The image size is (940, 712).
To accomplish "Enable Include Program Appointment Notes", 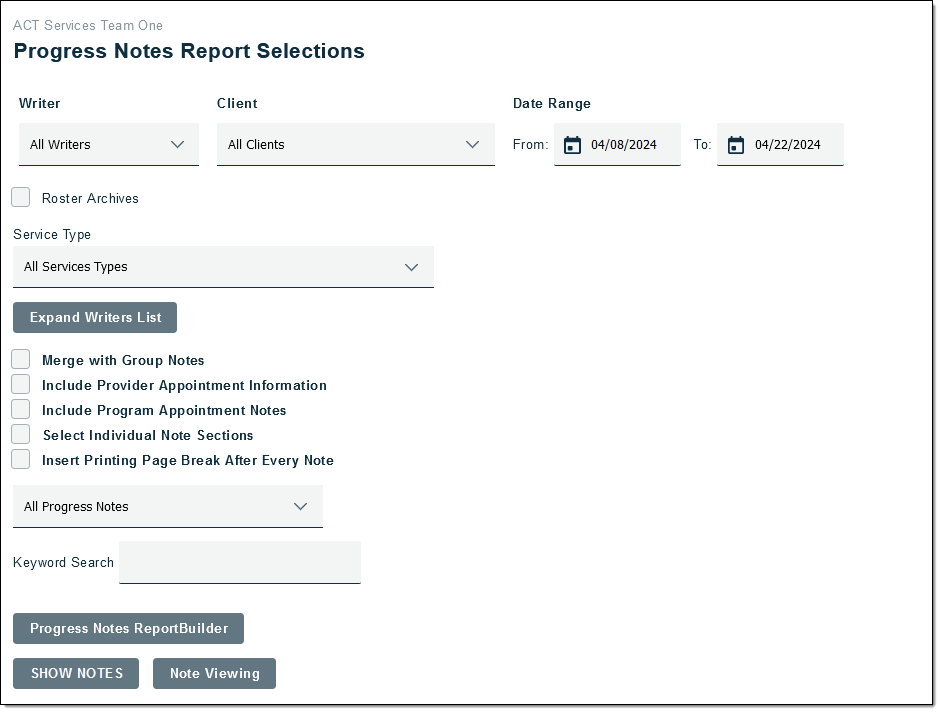I will pos(21,409).
